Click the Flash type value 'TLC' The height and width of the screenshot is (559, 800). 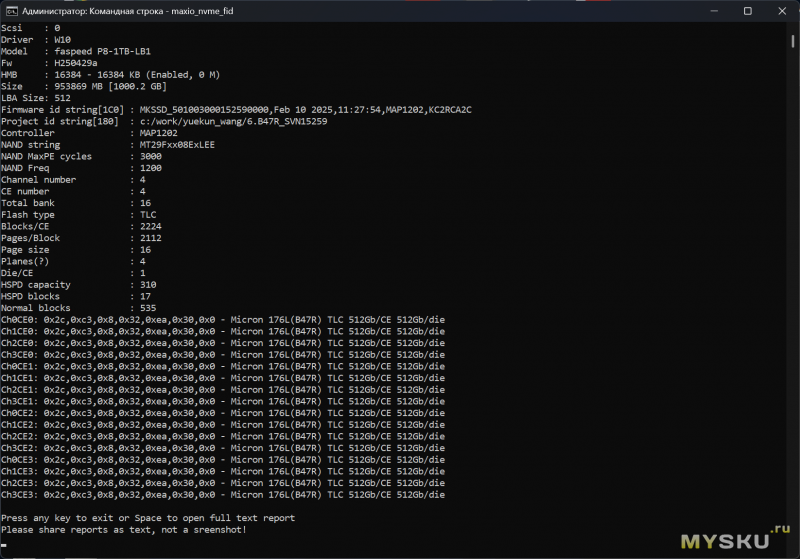(x=148, y=215)
